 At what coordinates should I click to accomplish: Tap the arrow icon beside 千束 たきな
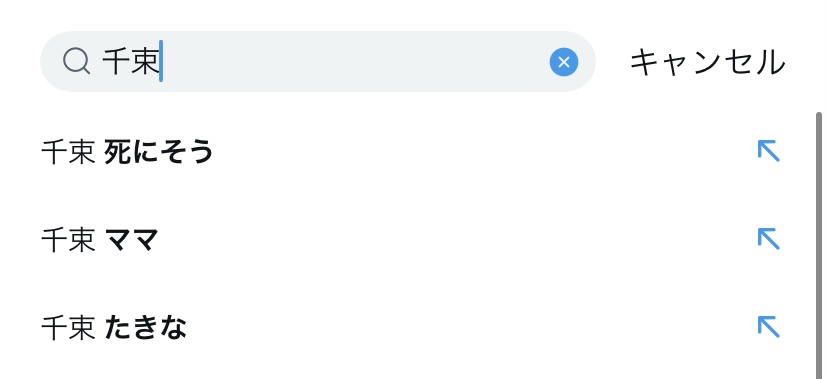click(x=768, y=327)
